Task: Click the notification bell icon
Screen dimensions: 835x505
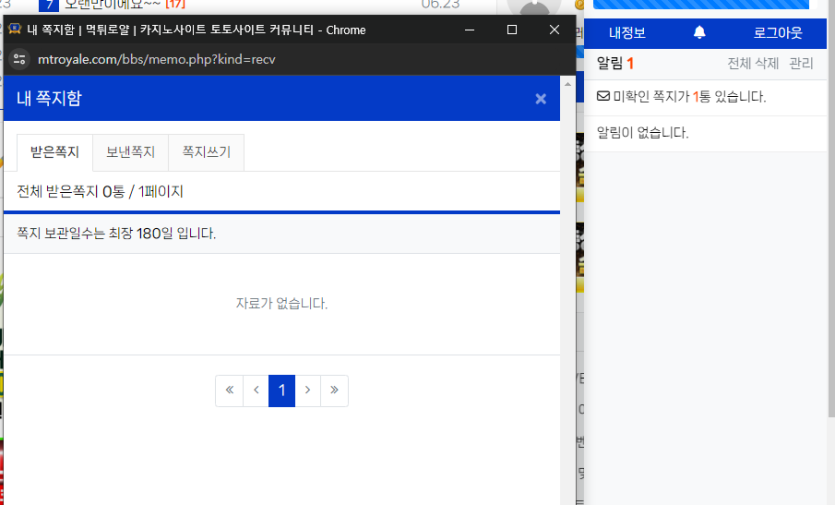Action: (699, 33)
